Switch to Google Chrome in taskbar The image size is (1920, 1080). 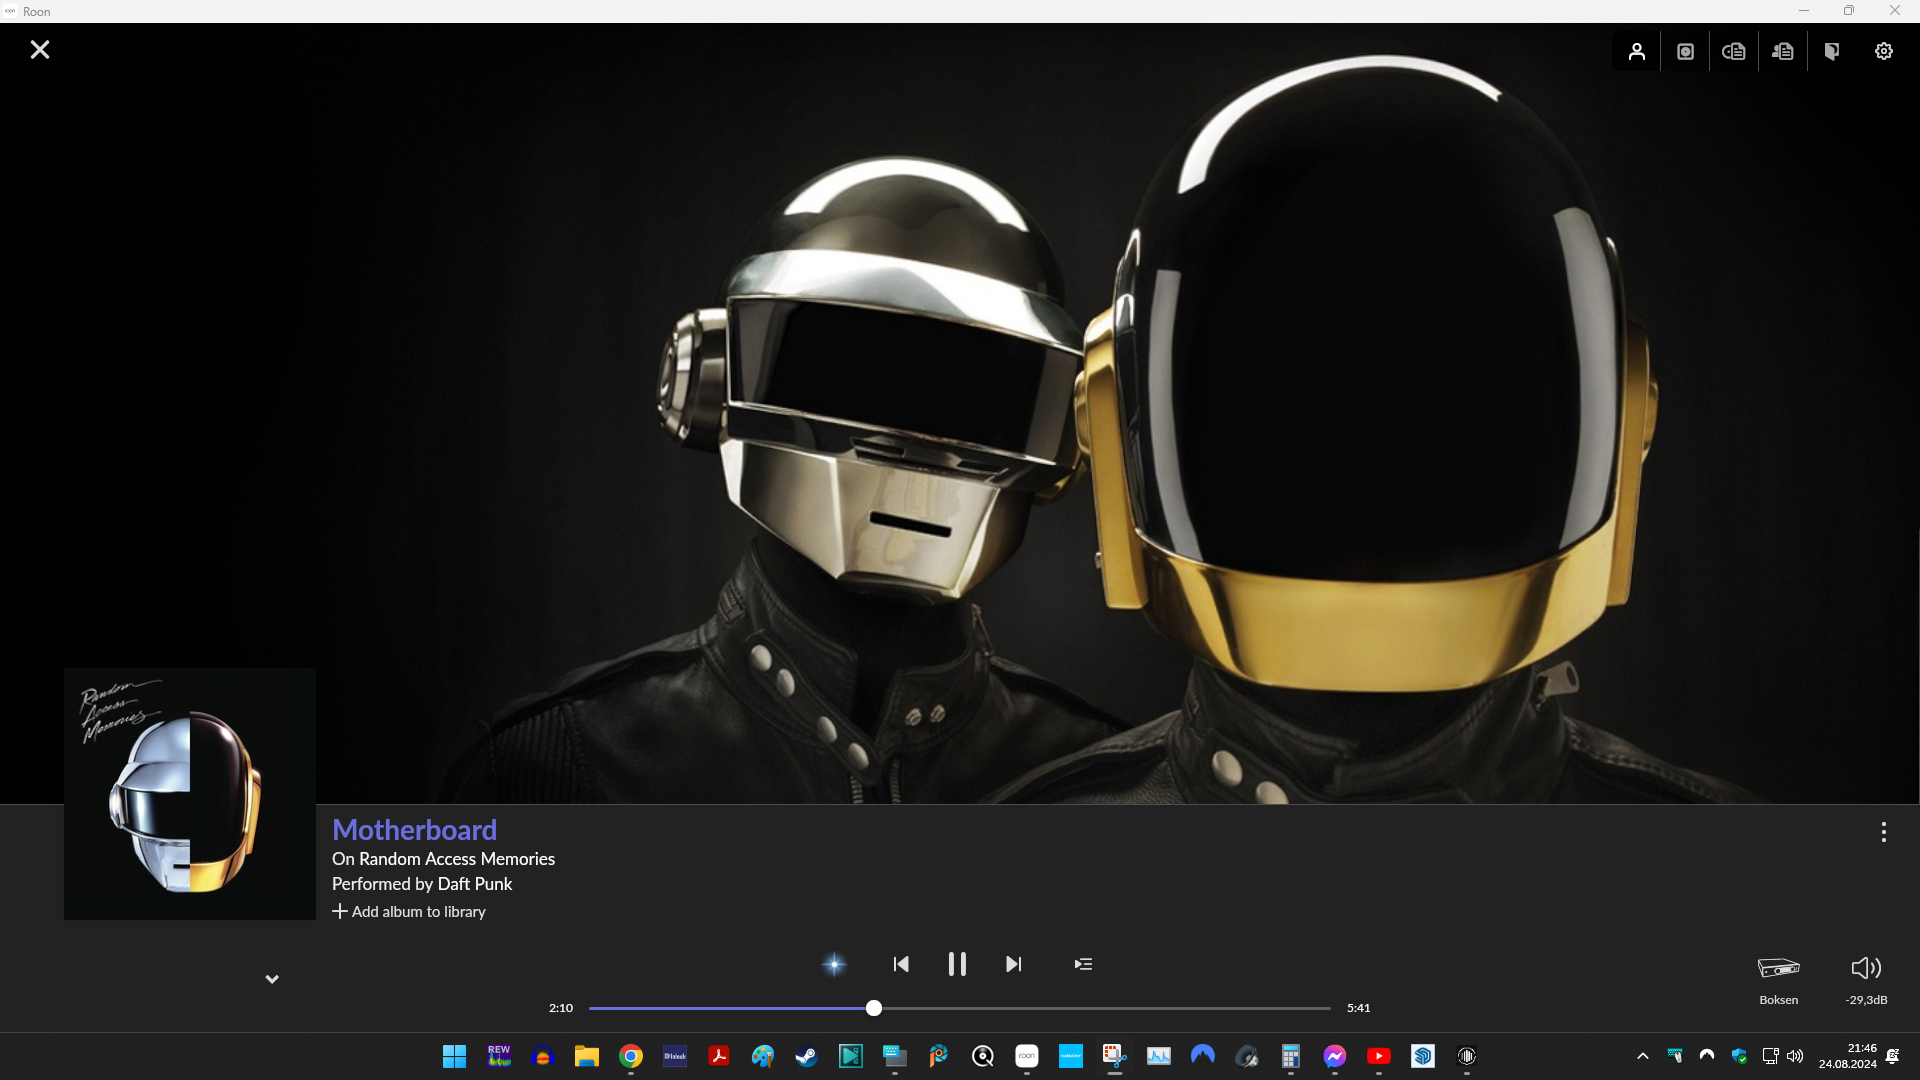coord(631,1056)
